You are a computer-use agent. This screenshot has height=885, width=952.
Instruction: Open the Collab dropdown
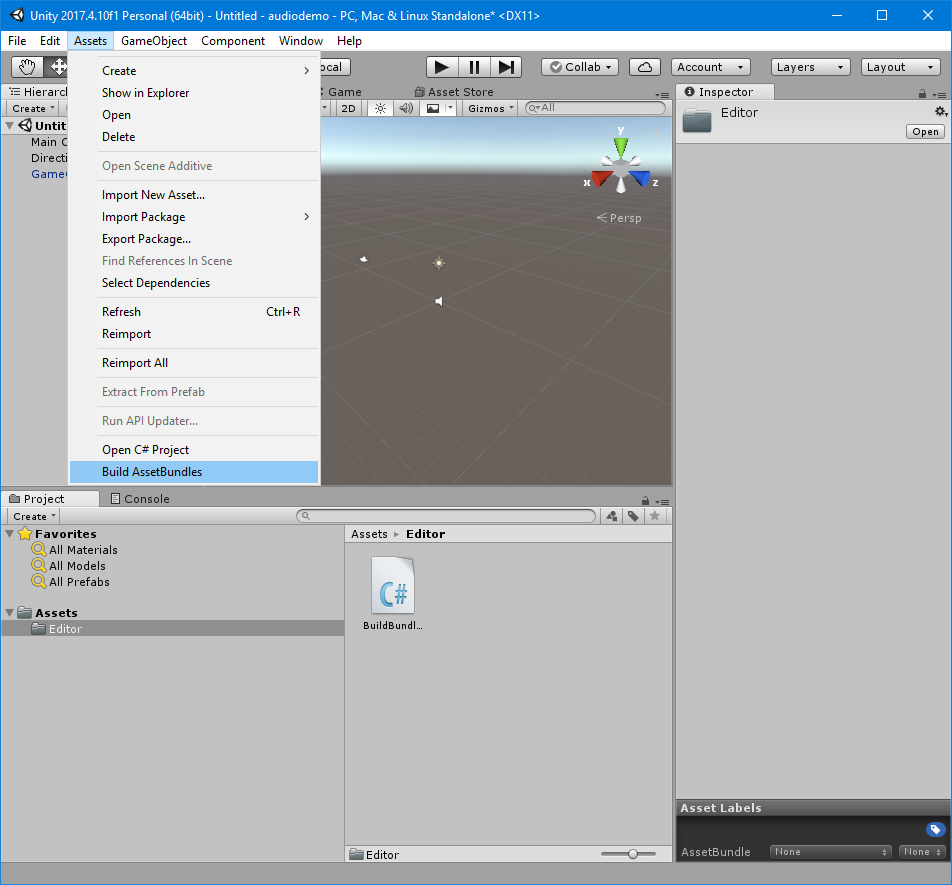click(580, 67)
